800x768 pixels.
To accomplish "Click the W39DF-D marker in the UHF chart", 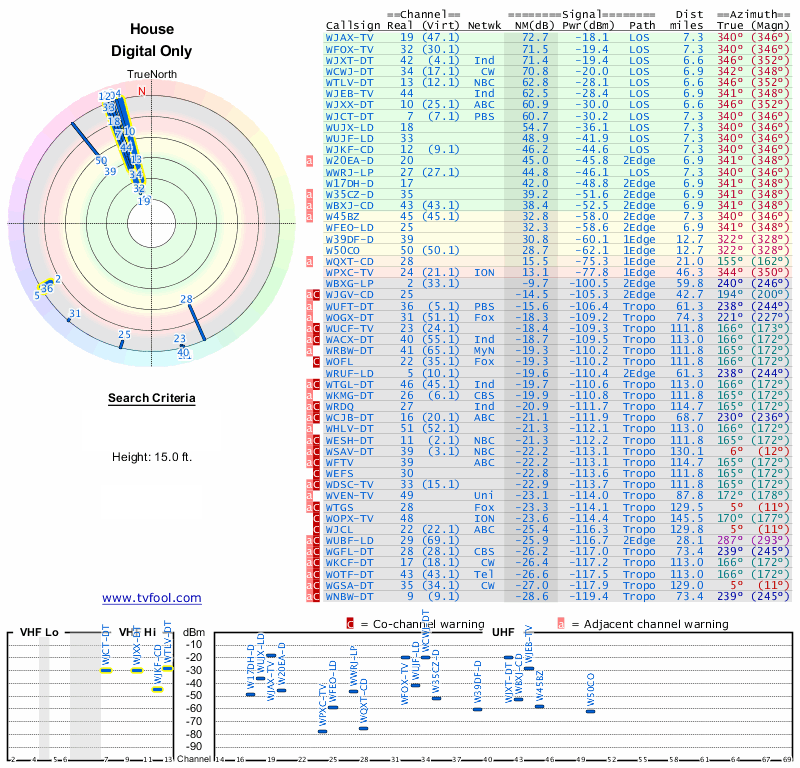I will (478, 709).
